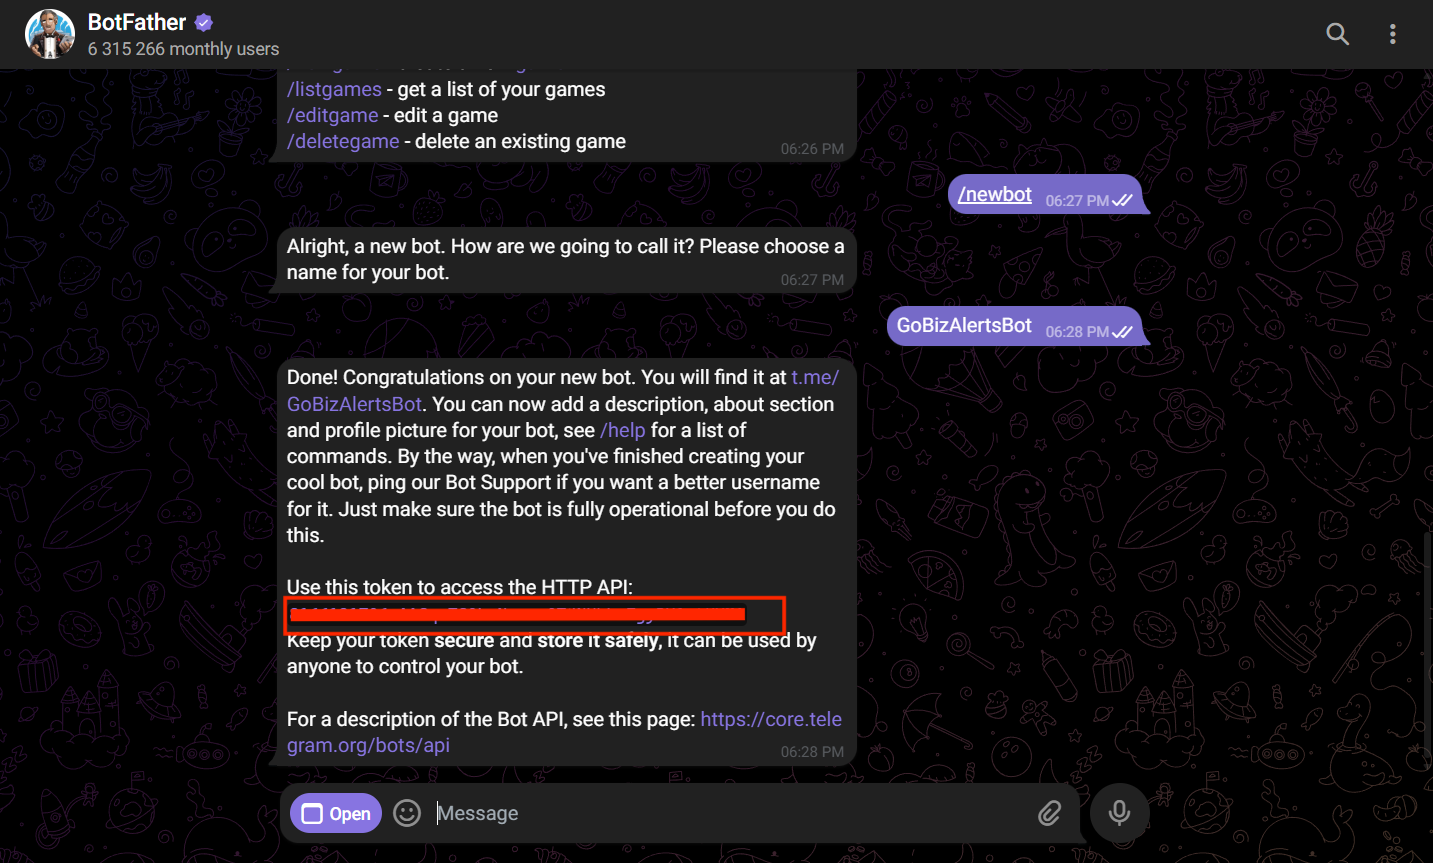Click the GoBizAlertsBot sent message bubble

964,325
